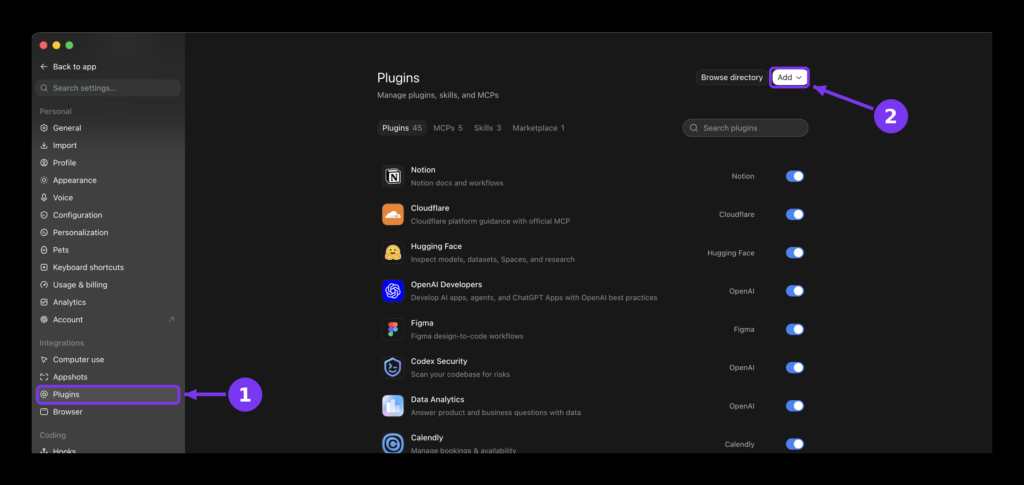Click the Personalization icon in sidebar
The height and width of the screenshot is (485, 1024).
(44, 232)
